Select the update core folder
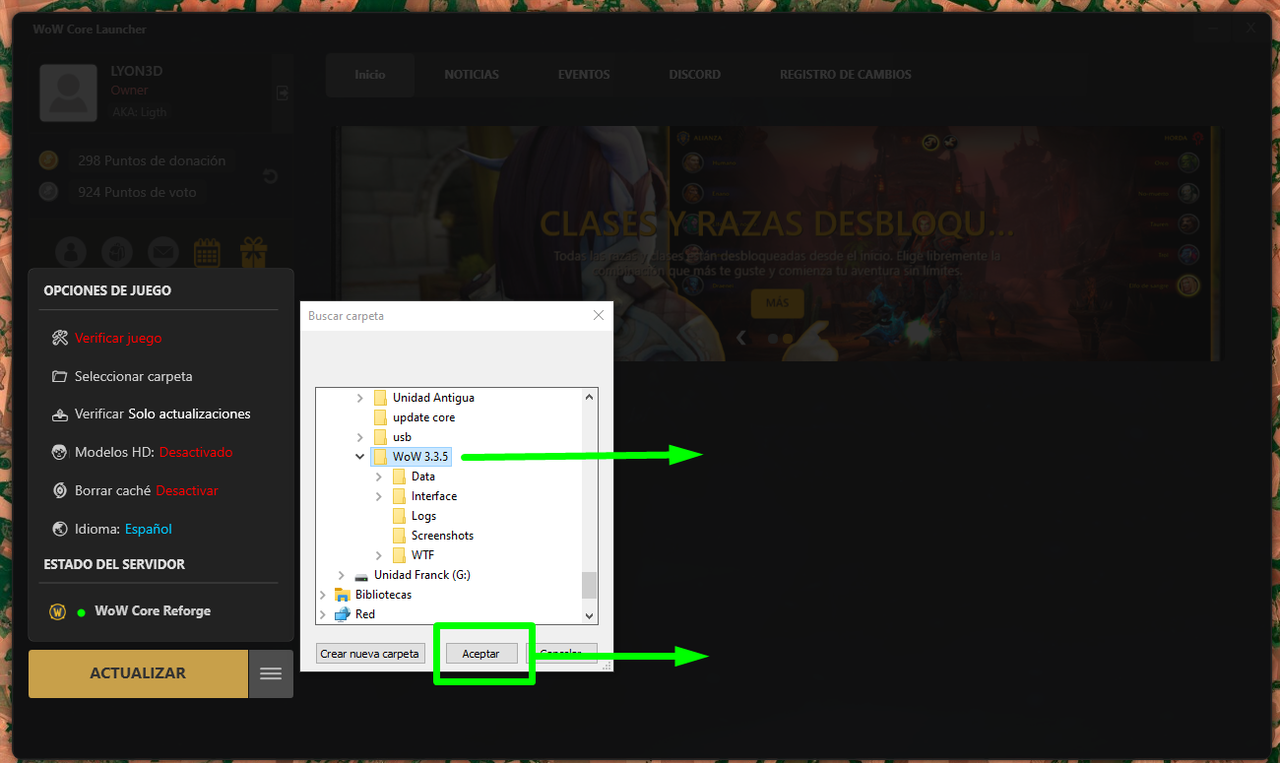 [x=424, y=417]
